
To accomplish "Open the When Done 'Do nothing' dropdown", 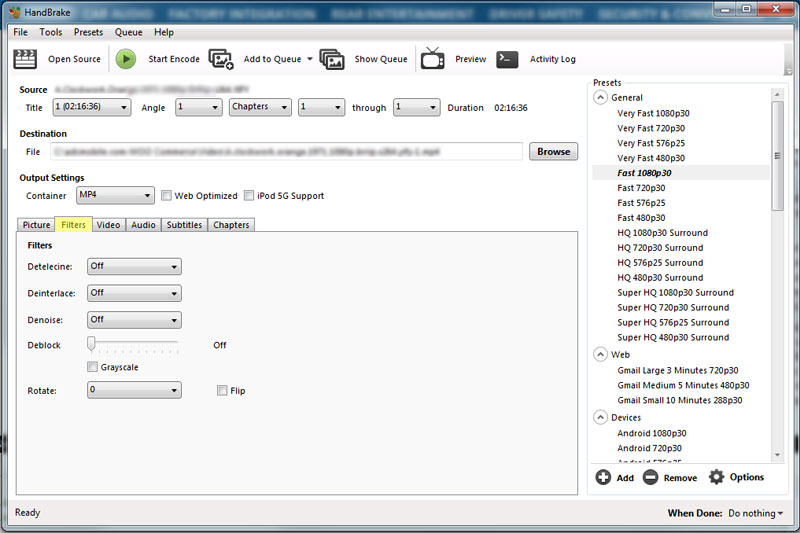I will [756, 513].
